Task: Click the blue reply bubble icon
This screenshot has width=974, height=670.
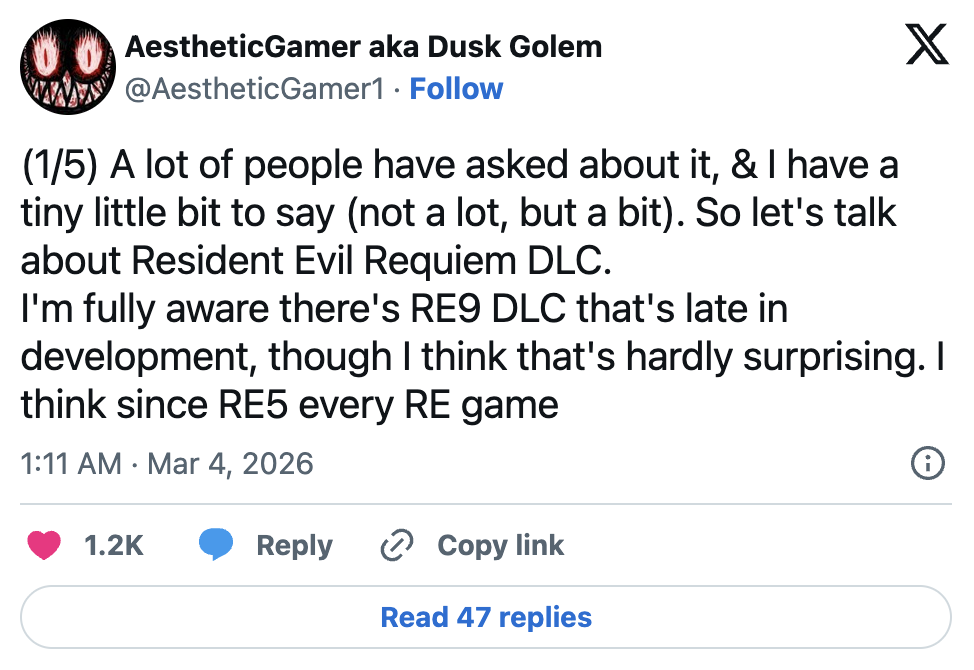Action: coord(216,545)
